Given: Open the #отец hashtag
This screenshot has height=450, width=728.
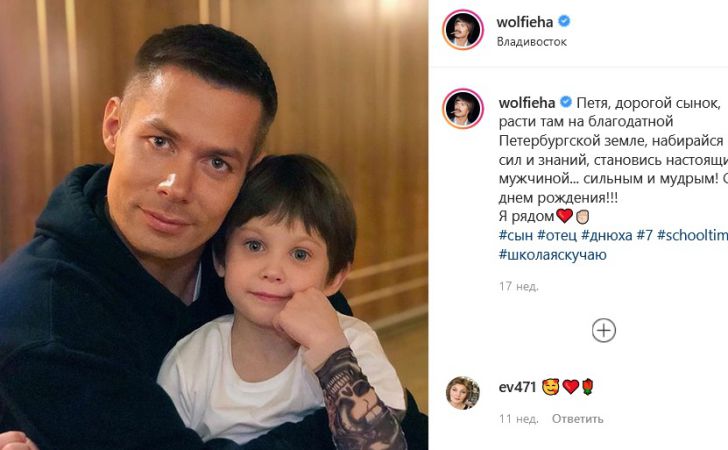Looking at the screenshot, I should click(556, 235).
